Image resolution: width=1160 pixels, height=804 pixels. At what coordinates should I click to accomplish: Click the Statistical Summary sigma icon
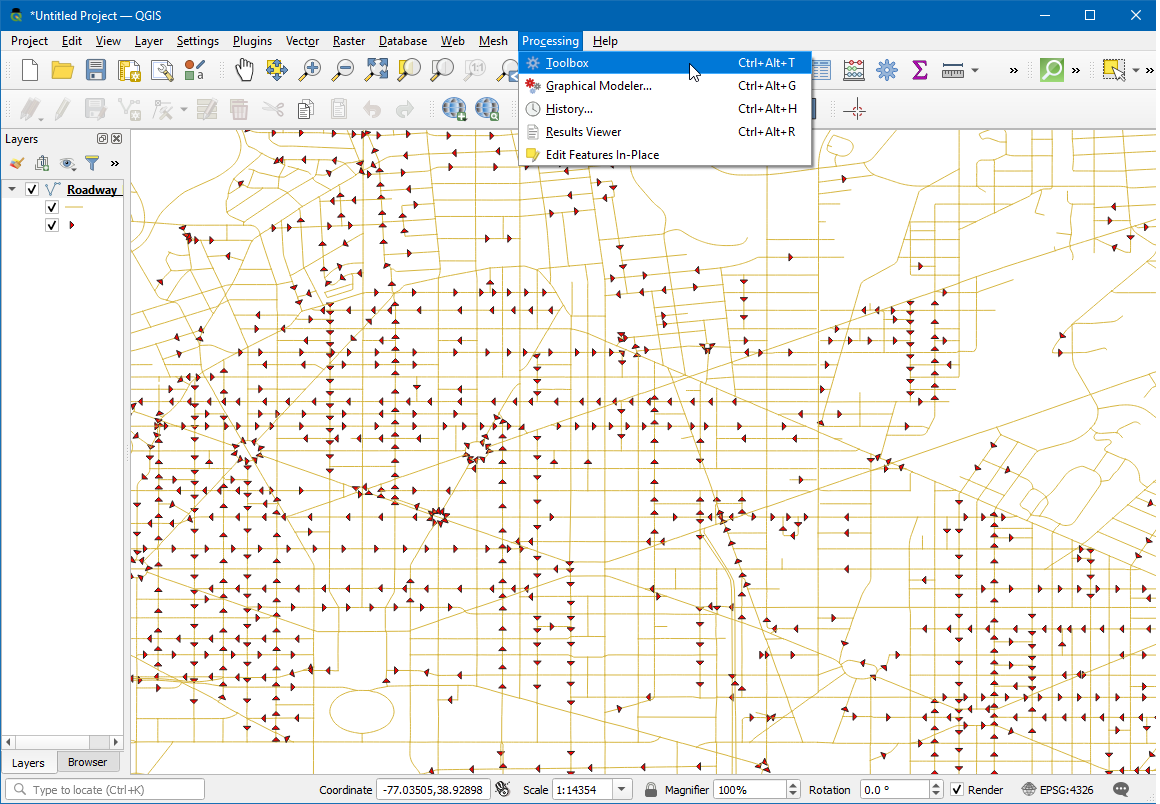[919, 70]
